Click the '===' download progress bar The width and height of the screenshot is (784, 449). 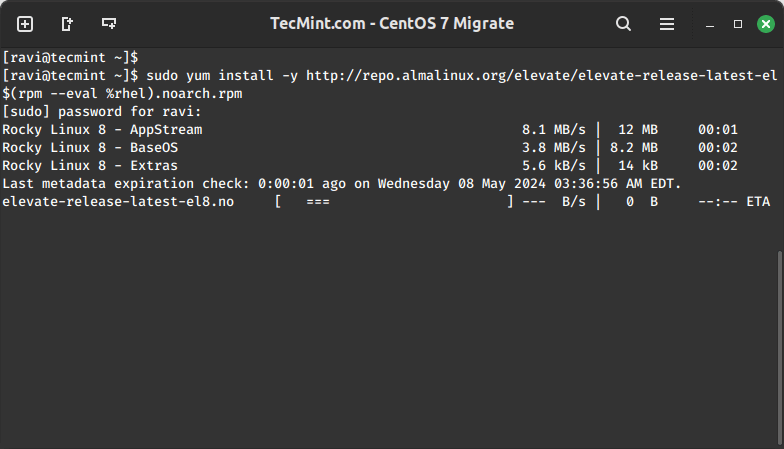[318, 202]
